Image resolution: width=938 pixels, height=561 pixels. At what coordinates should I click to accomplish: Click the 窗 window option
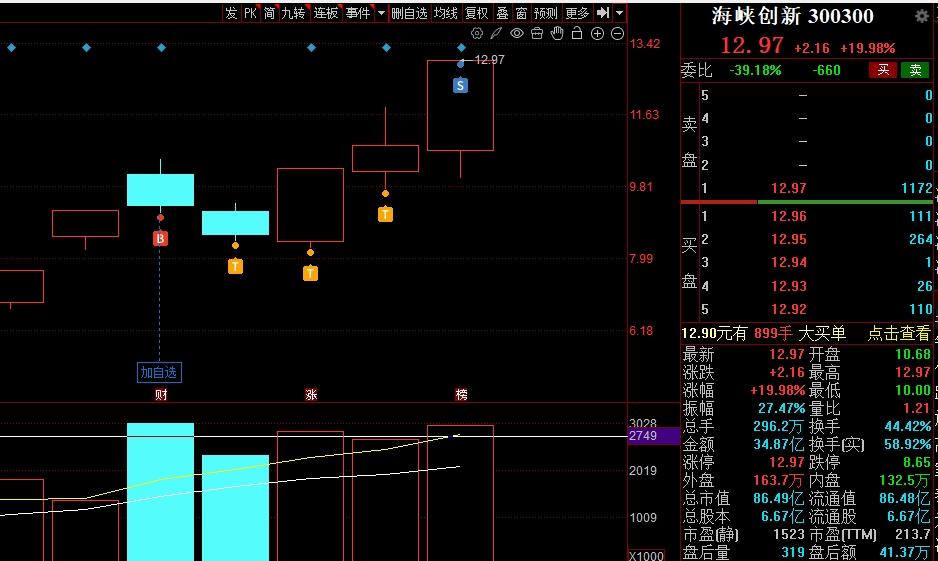(x=522, y=13)
